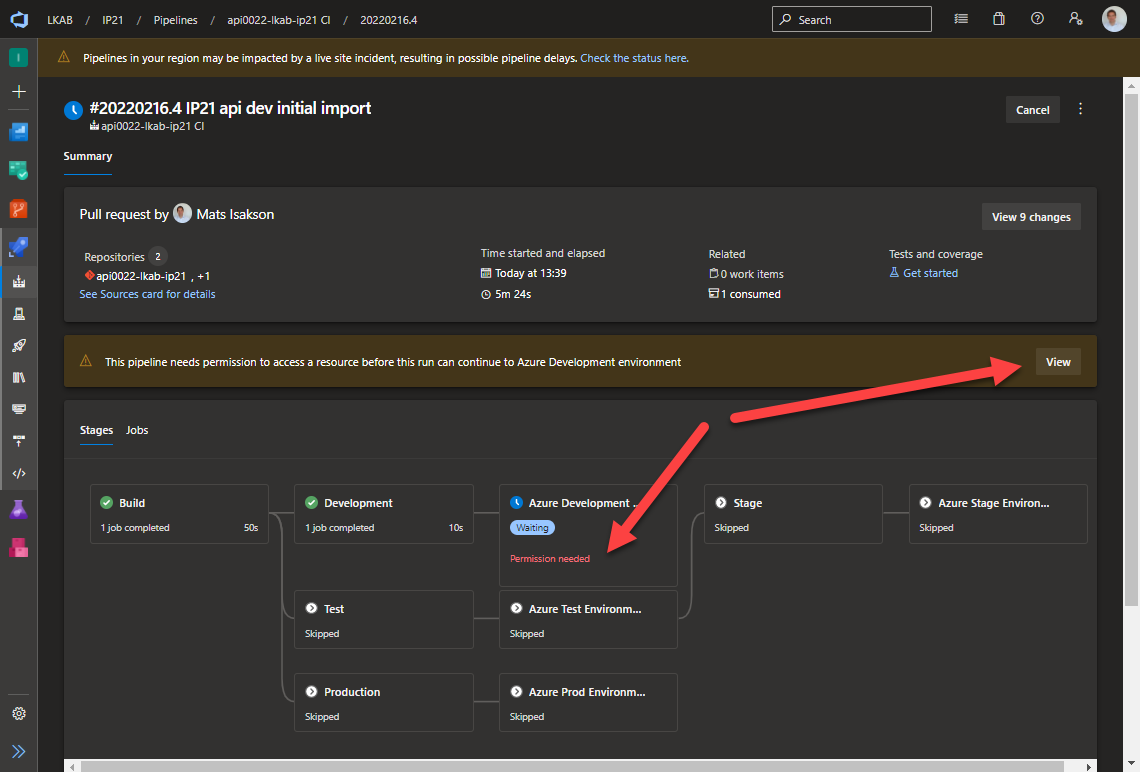Open Releases from the left navigation
The width and height of the screenshot is (1140, 772).
pyautogui.click(x=18, y=345)
